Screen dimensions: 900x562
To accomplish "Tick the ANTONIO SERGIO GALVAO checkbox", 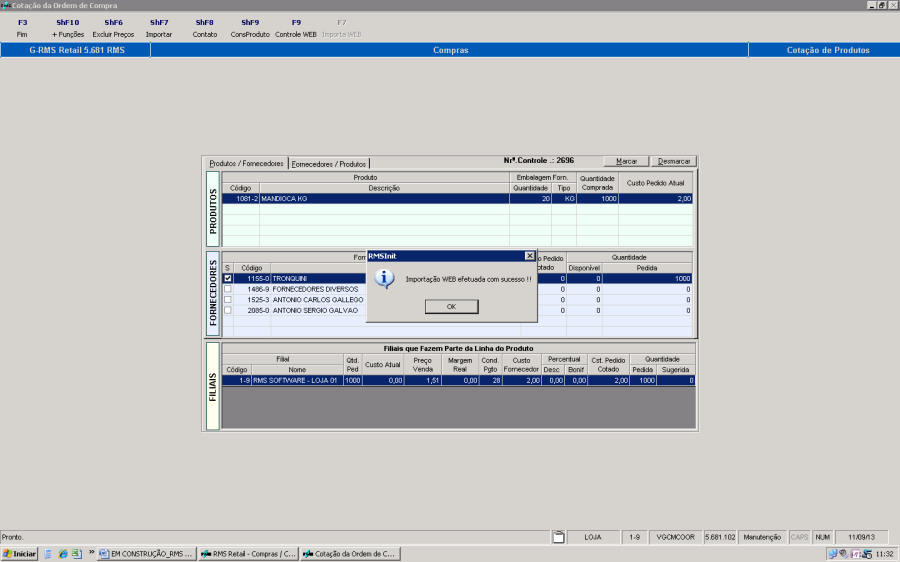I will point(227,310).
